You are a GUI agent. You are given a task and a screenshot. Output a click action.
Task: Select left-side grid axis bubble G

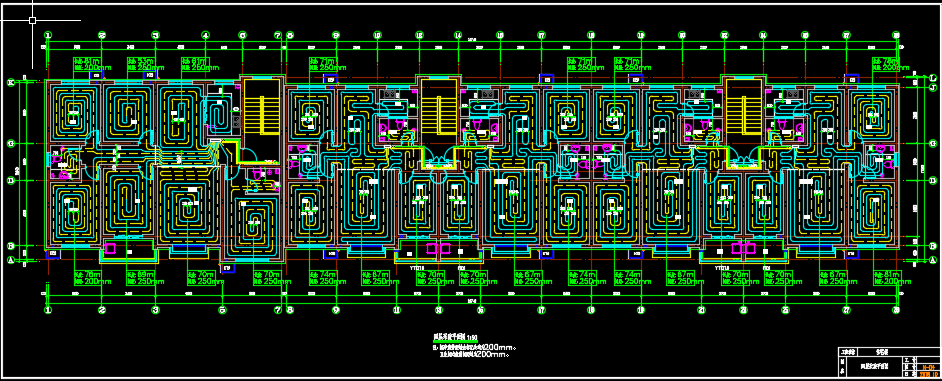pos(10,144)
